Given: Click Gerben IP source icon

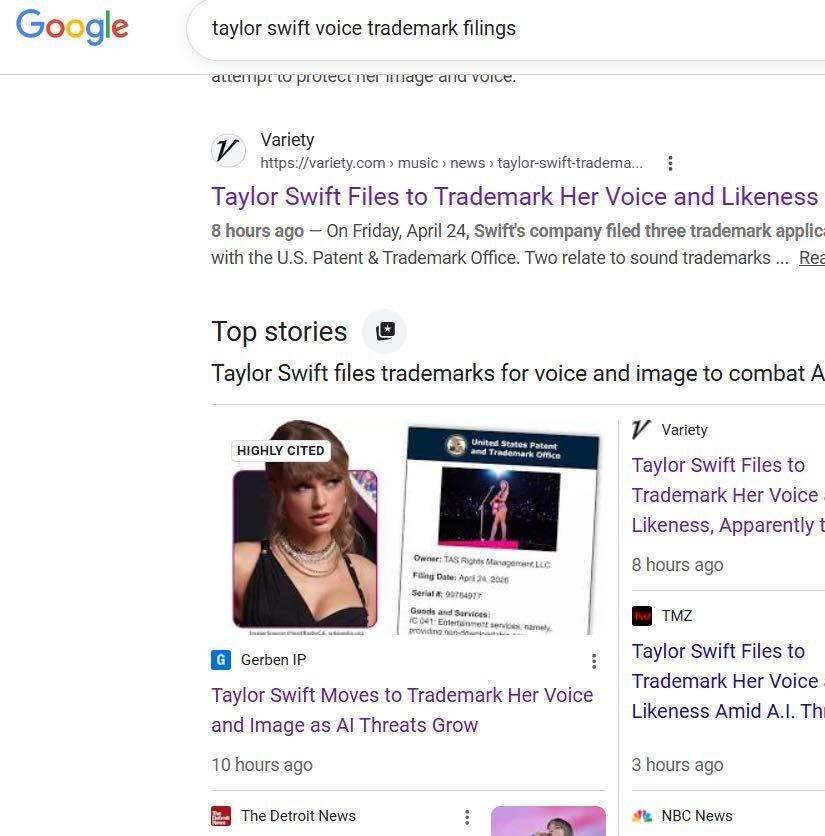Looking at the screenshot, I should point(221,660).
